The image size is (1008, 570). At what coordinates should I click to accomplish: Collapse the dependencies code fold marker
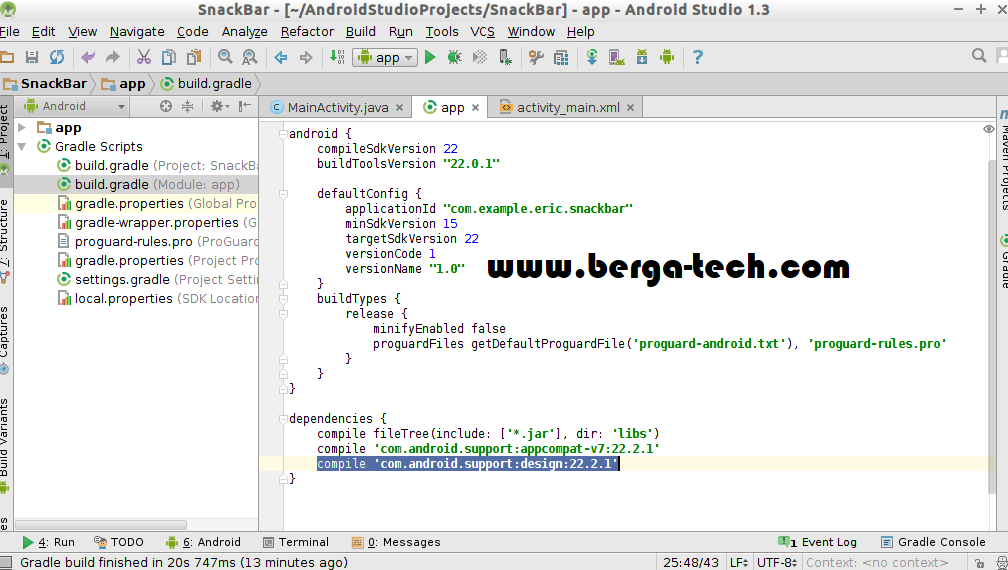pyautogui.click(x=283, y=419)
